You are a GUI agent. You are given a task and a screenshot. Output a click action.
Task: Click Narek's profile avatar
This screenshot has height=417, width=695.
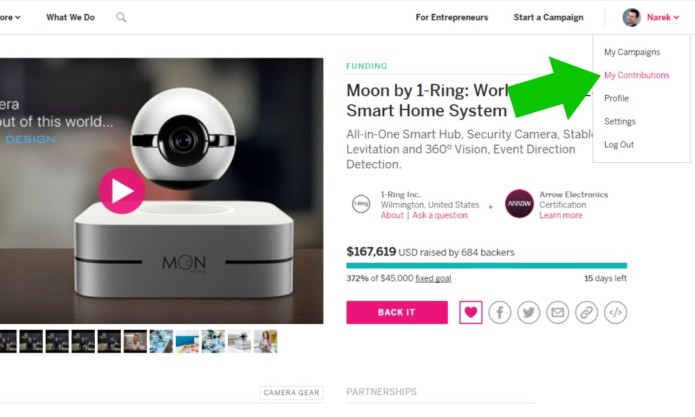[631, 17]
